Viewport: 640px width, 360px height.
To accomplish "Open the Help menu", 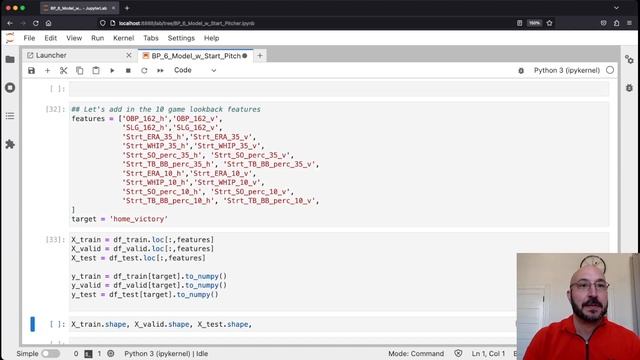I will pyautogui.click(x=211, y=38).
